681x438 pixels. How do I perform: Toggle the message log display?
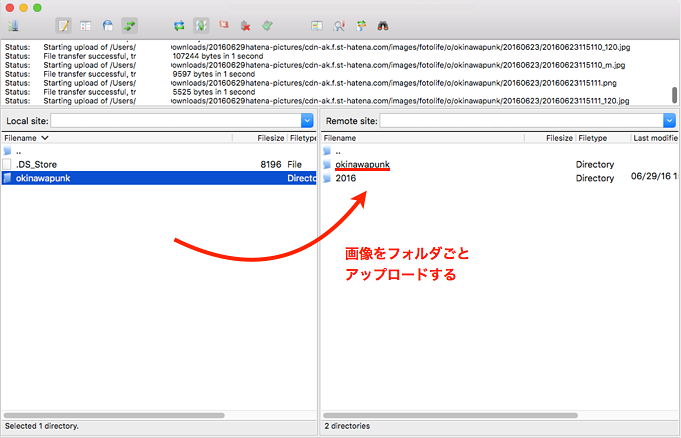pos(63,26)
